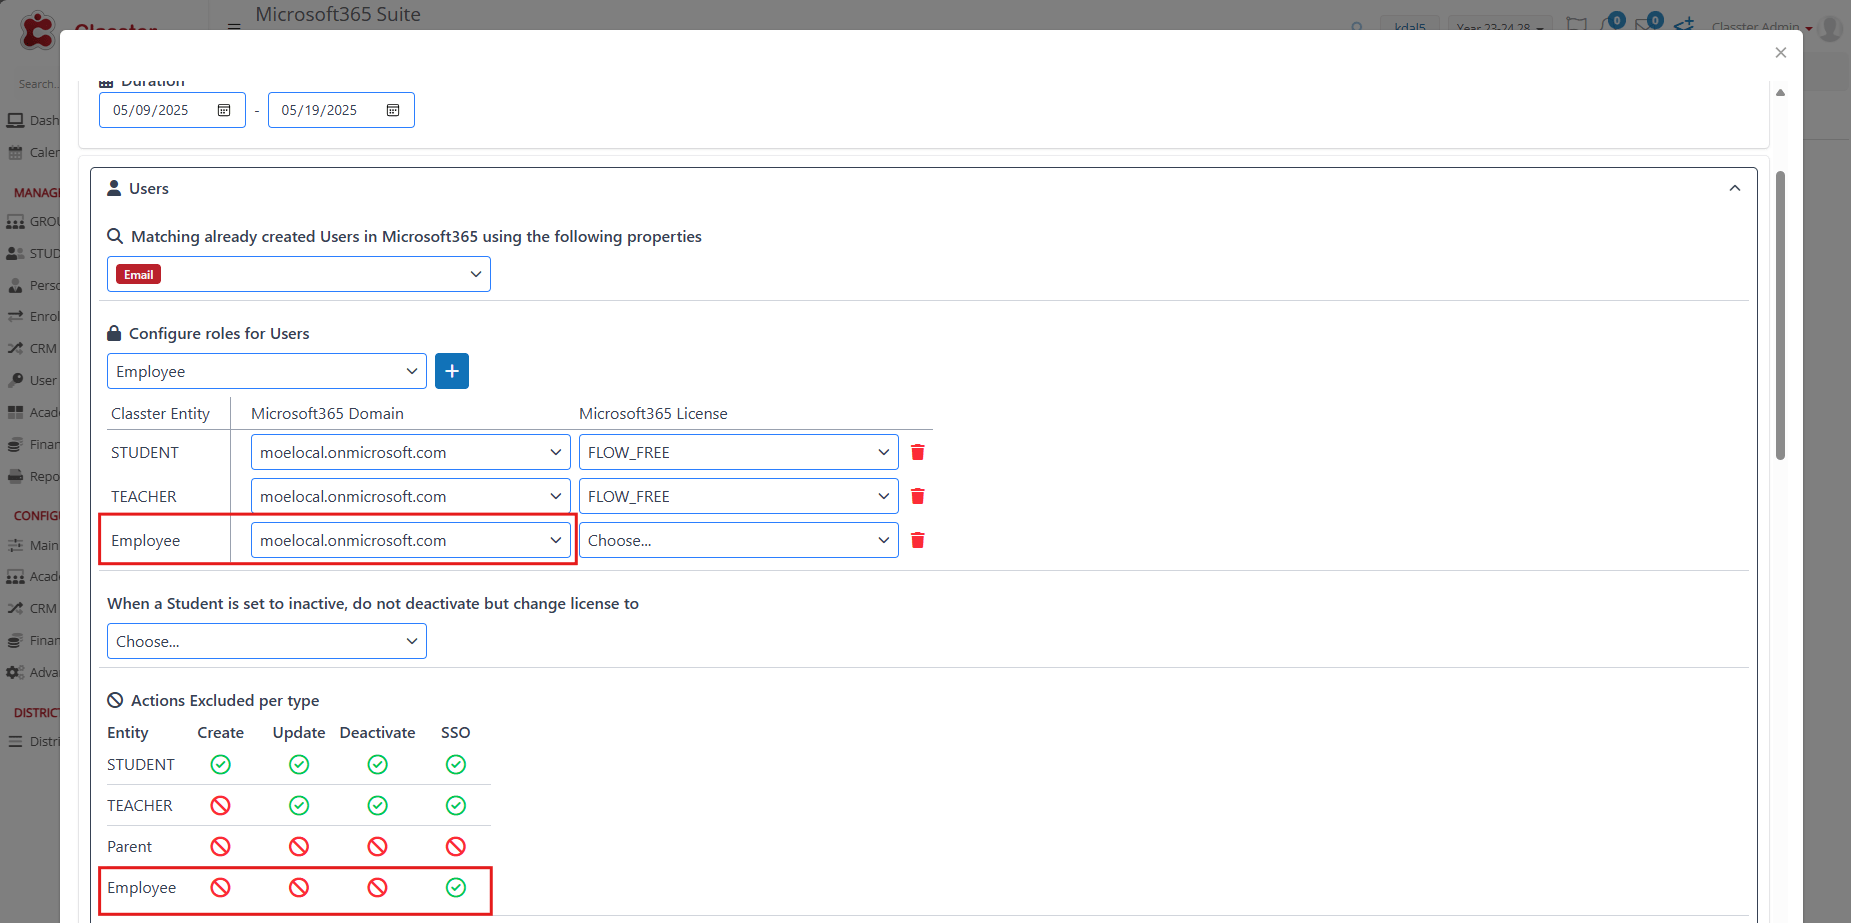Open STUDENT Microsoft365 license dropdown
Image resolution: width=1851 pixels, height=923 pixels.
[x=739, y=452]
